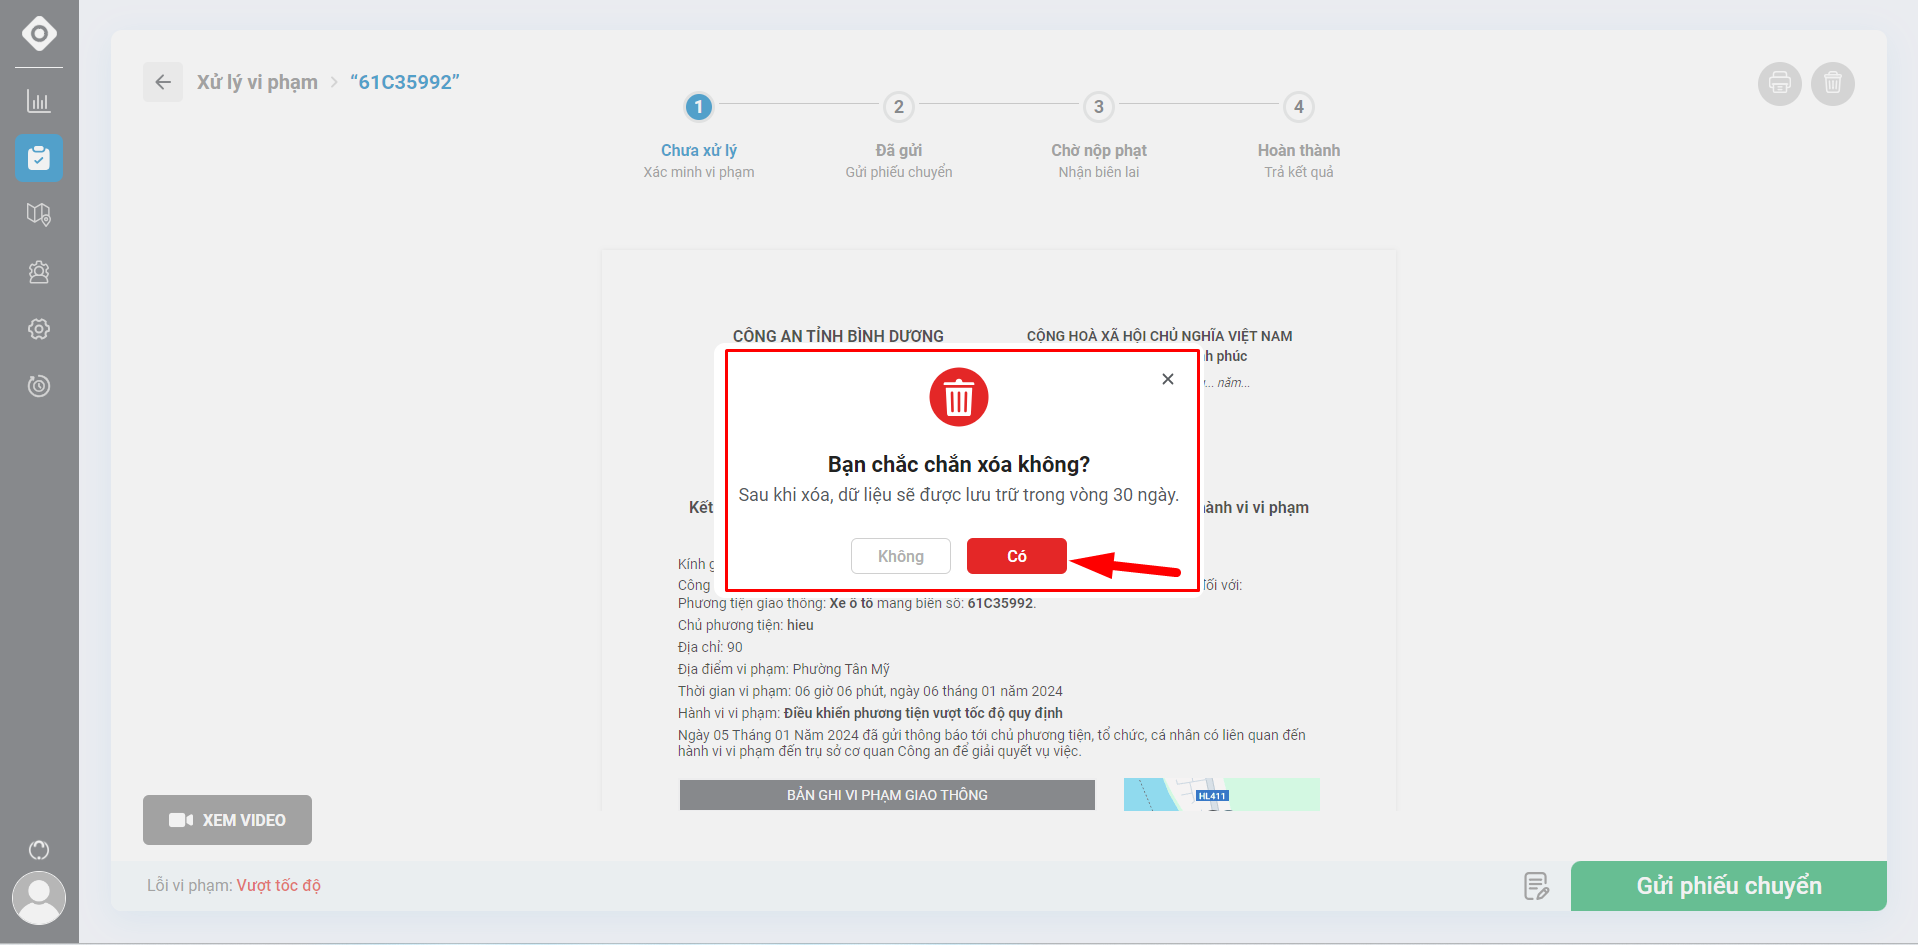This screenshot has height=945, width=1918.
Task: Click the "61C35992" breadcrumb text
Action: (x=405, y=82)
